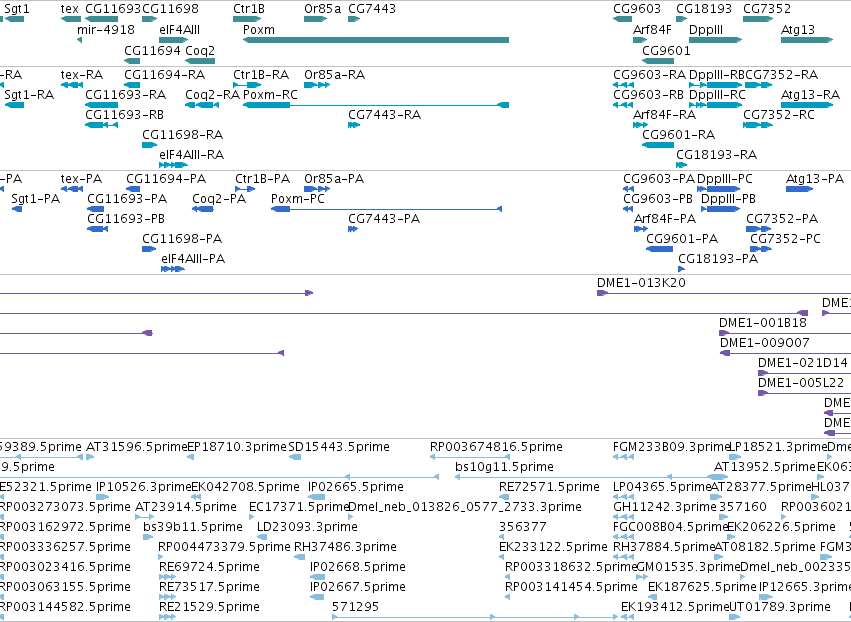Click the Dmel_neb_013826_0577_2733.3prime label
The width and height of the screenshot is (851, 622).
465,507
